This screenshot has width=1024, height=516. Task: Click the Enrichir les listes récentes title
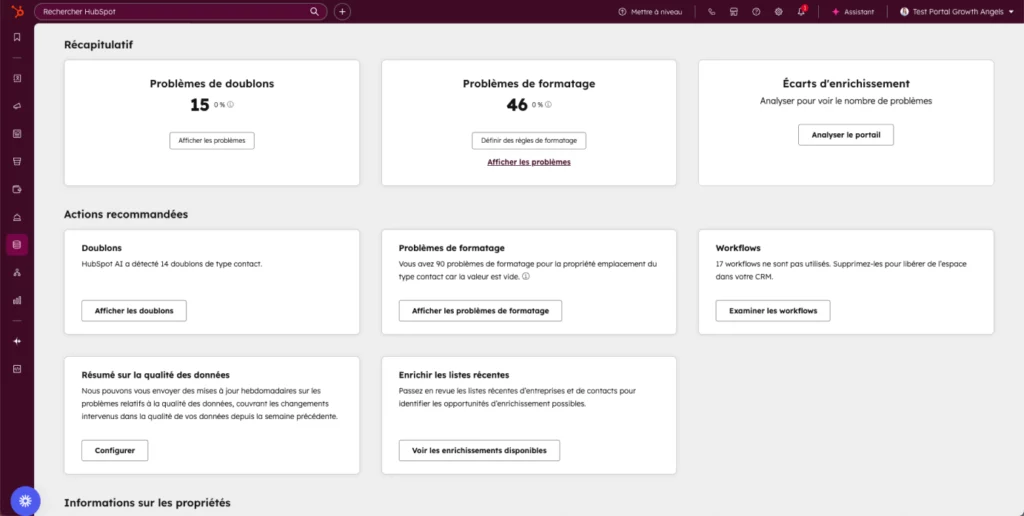454,375
